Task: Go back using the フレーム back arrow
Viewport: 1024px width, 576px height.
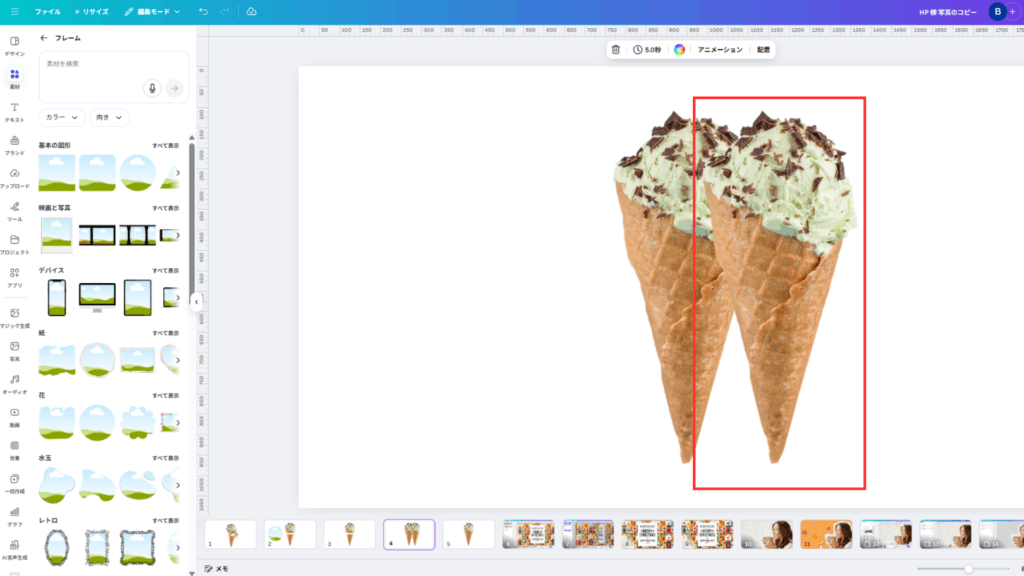Action: pyautogui.click(x=44, y=38)
